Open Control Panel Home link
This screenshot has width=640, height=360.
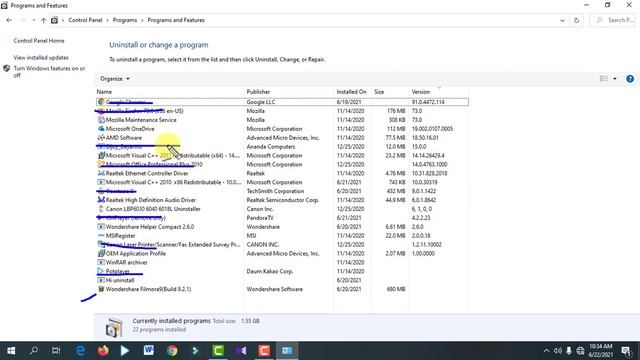[x=39, y=41]
